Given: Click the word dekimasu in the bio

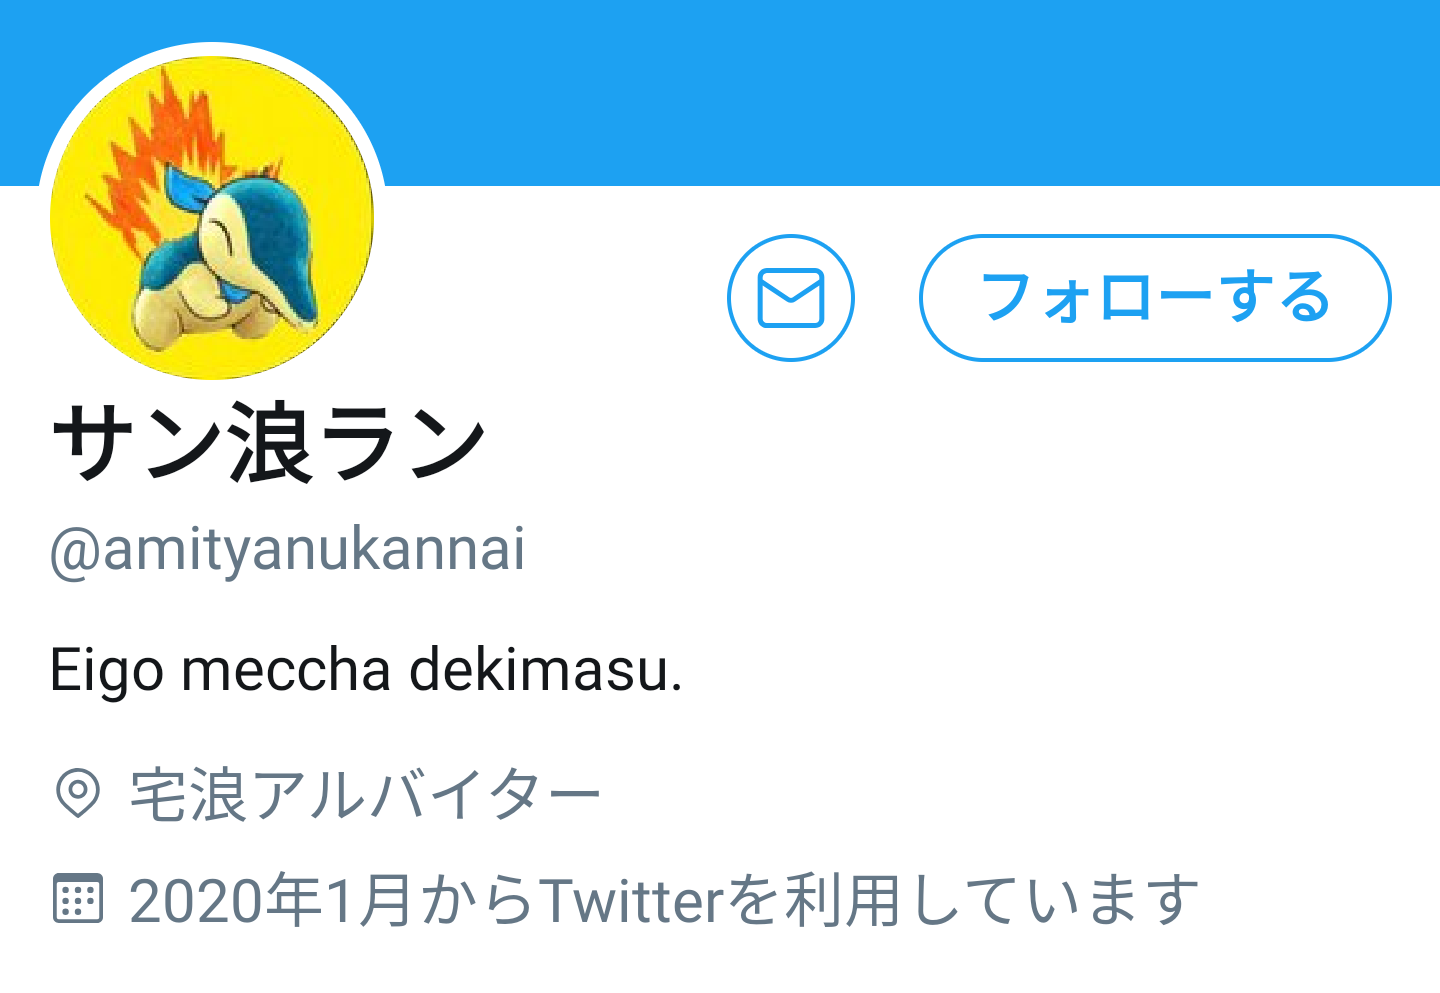Looking at the screenshot, I should [546, 669].
